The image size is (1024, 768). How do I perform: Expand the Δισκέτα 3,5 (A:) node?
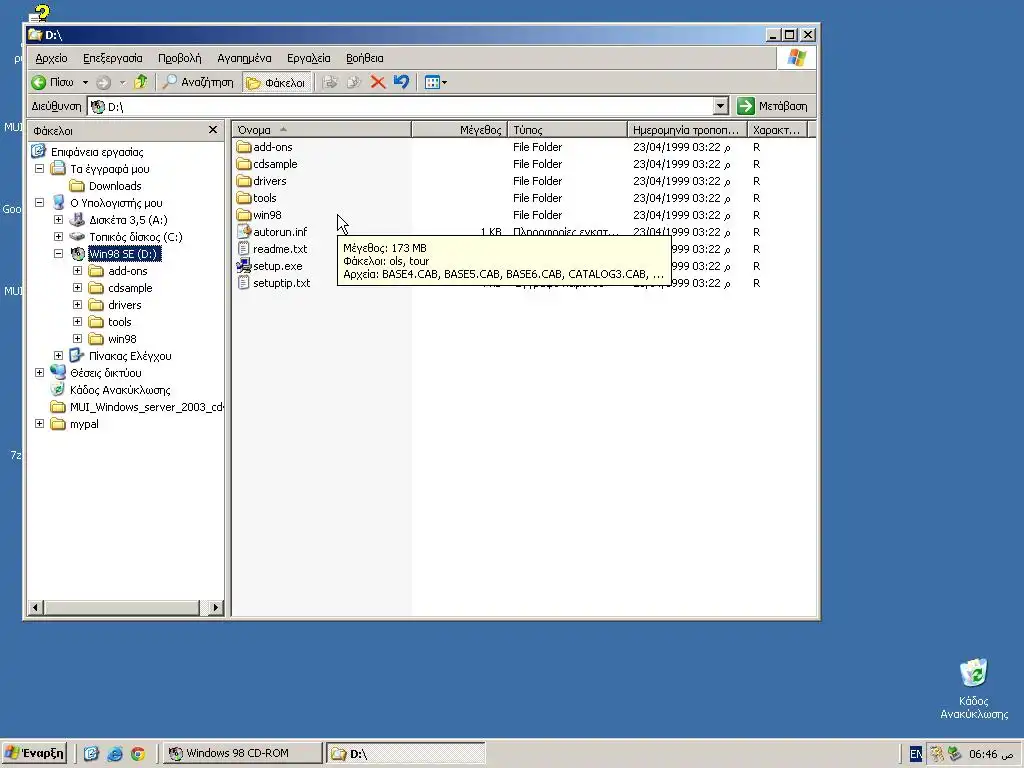(x=58, y=219)
